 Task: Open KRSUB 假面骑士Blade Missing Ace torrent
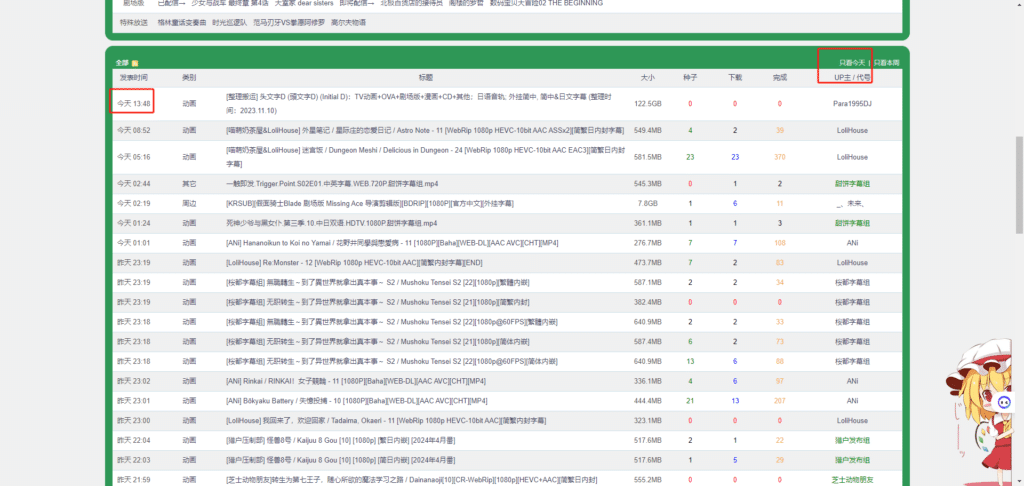click(370, 204)
